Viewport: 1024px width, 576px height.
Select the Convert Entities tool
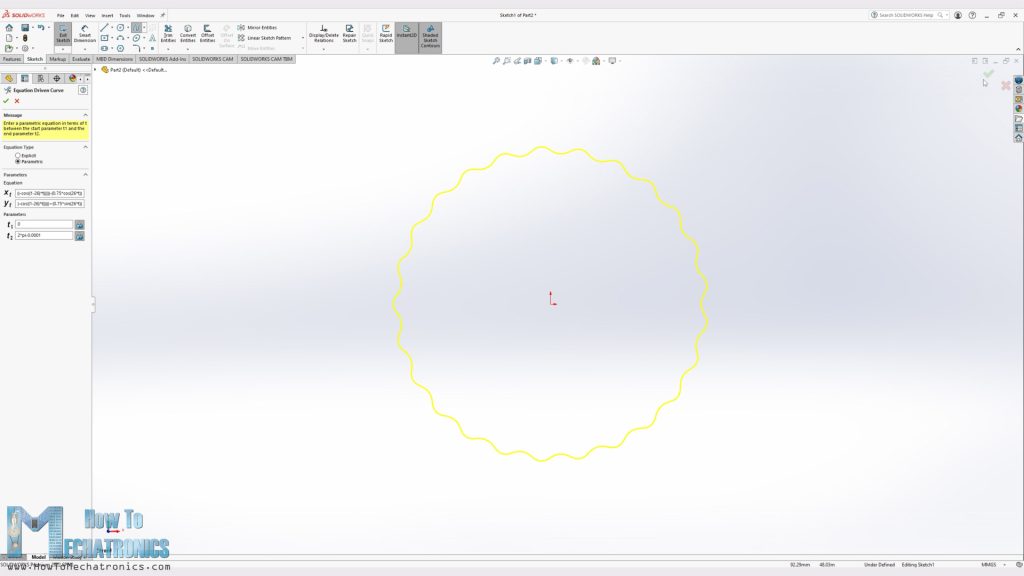click(189, 35)
